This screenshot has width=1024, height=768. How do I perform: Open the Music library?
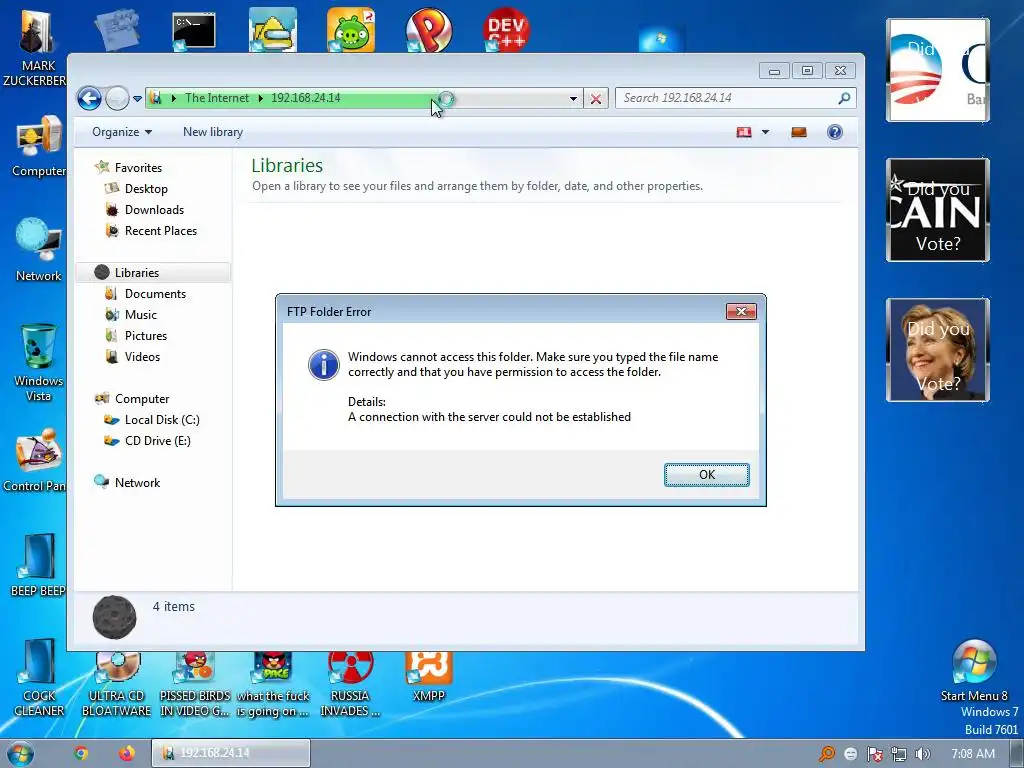141,315
